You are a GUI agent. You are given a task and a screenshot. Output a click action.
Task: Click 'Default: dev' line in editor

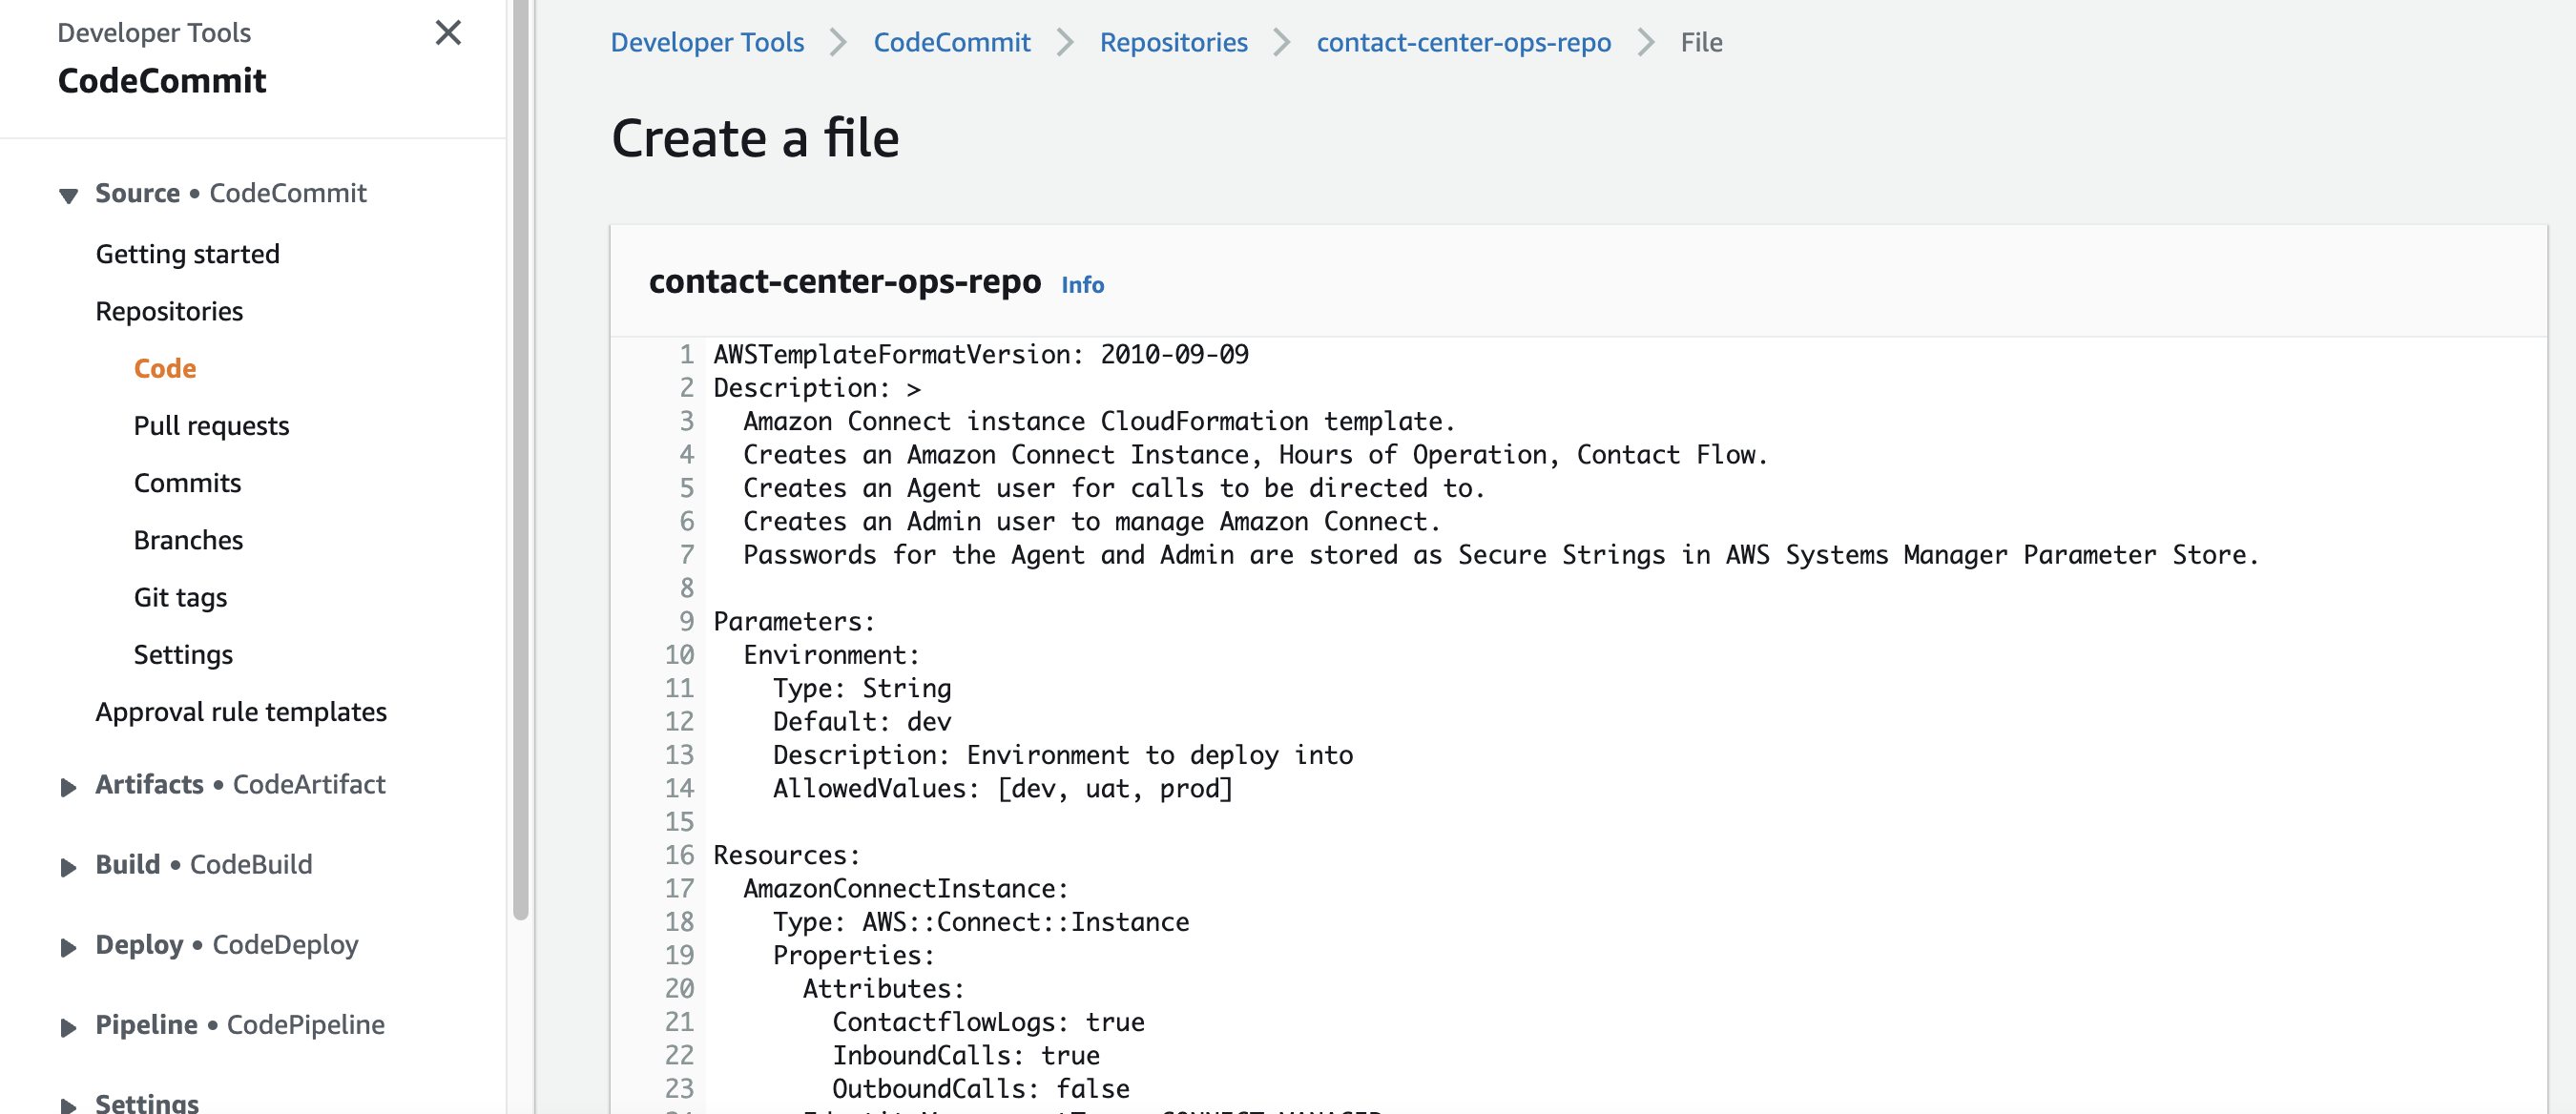(862, 721)
